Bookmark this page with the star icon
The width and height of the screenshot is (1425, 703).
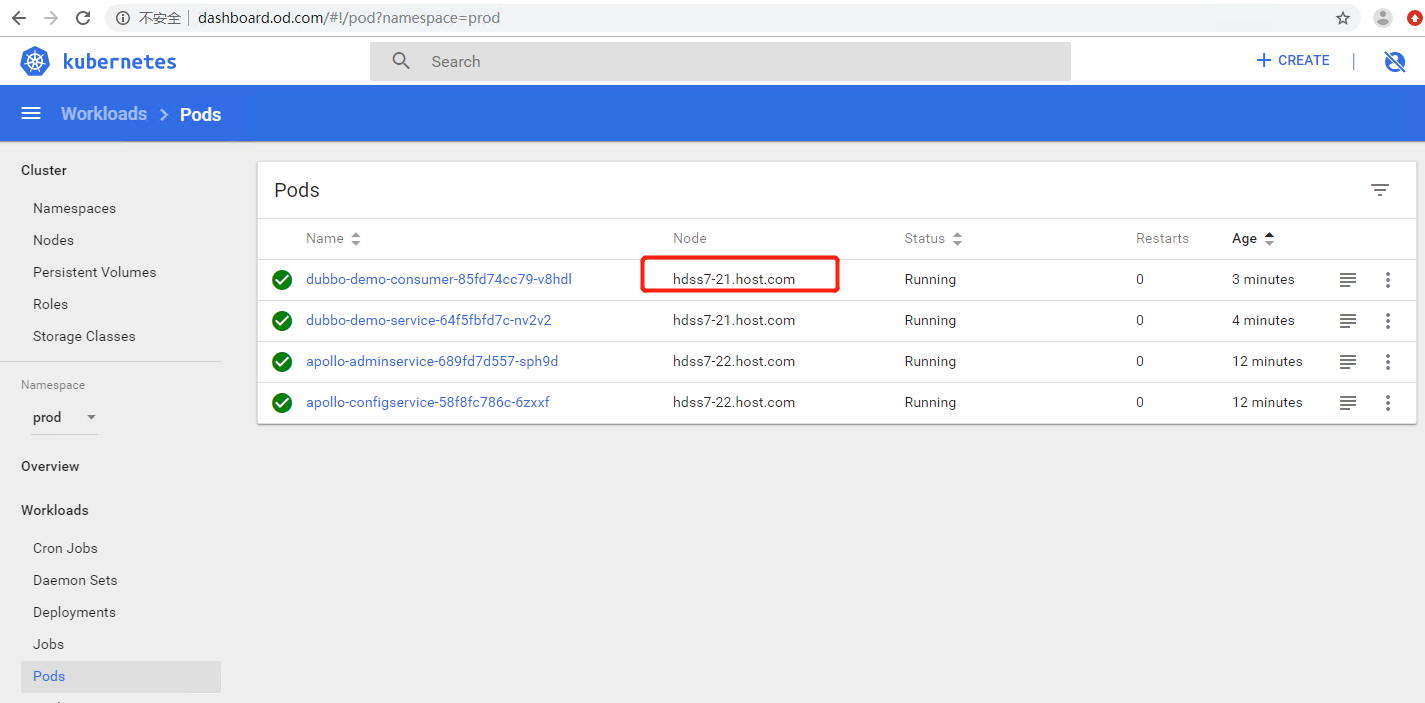pos(1343,18)
